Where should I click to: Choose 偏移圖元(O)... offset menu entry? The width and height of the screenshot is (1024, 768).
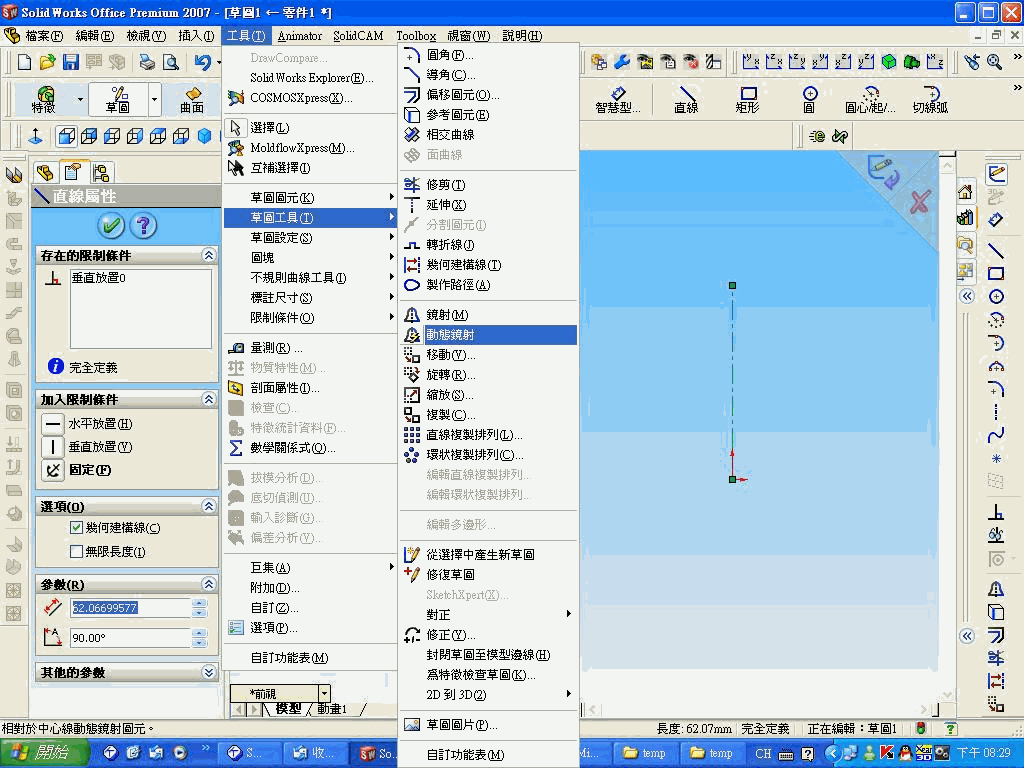tap(488, 95)
